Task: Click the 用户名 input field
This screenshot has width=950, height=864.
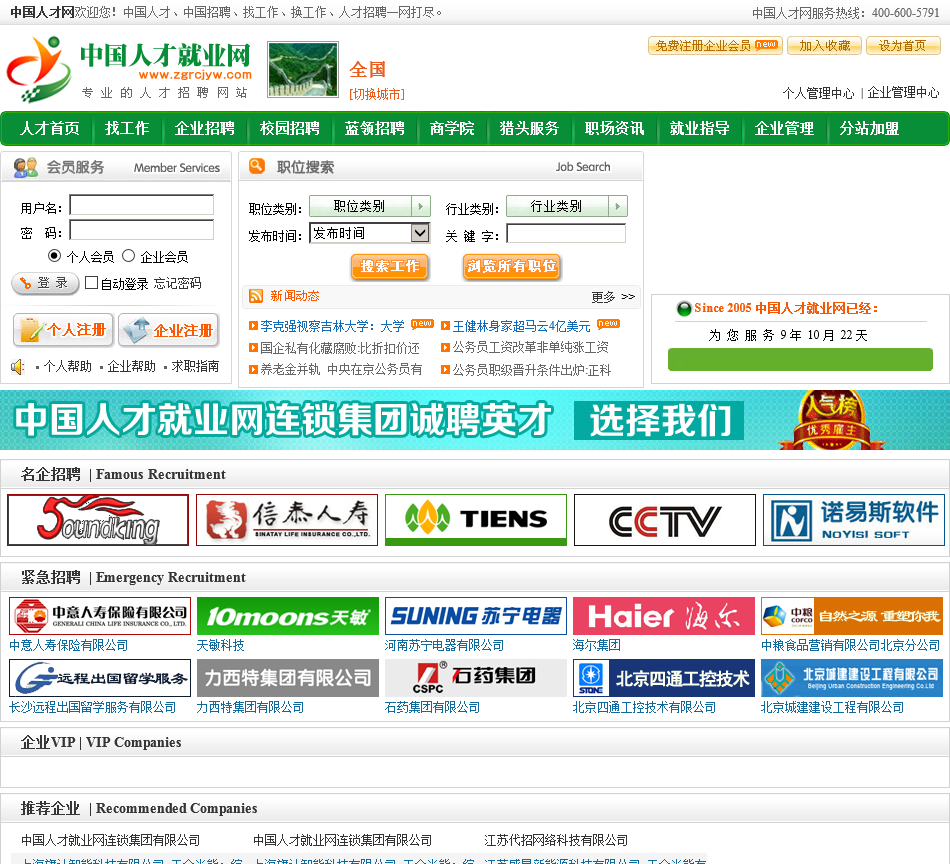Action: pyautogui.click(x=142, y=205)
